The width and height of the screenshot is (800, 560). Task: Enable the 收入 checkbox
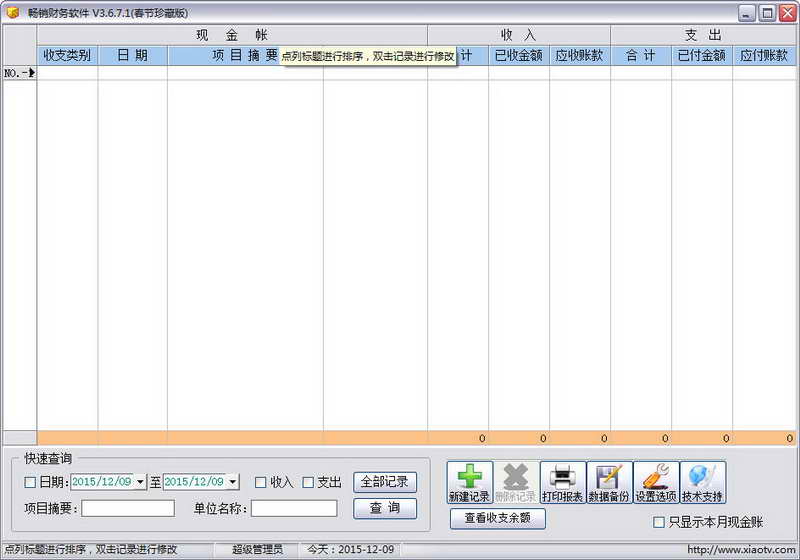click(x=260, y=482)
